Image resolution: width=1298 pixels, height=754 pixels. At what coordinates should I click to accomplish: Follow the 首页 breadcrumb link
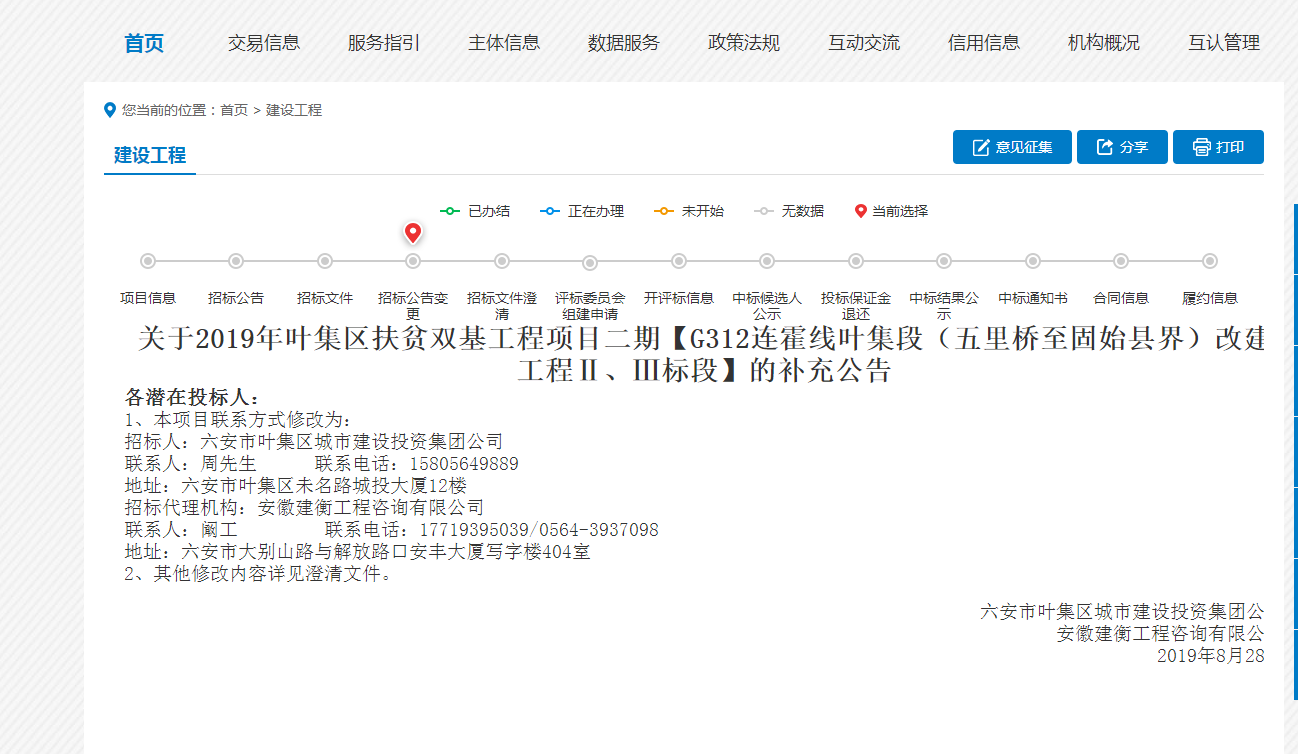click(234, 110)
